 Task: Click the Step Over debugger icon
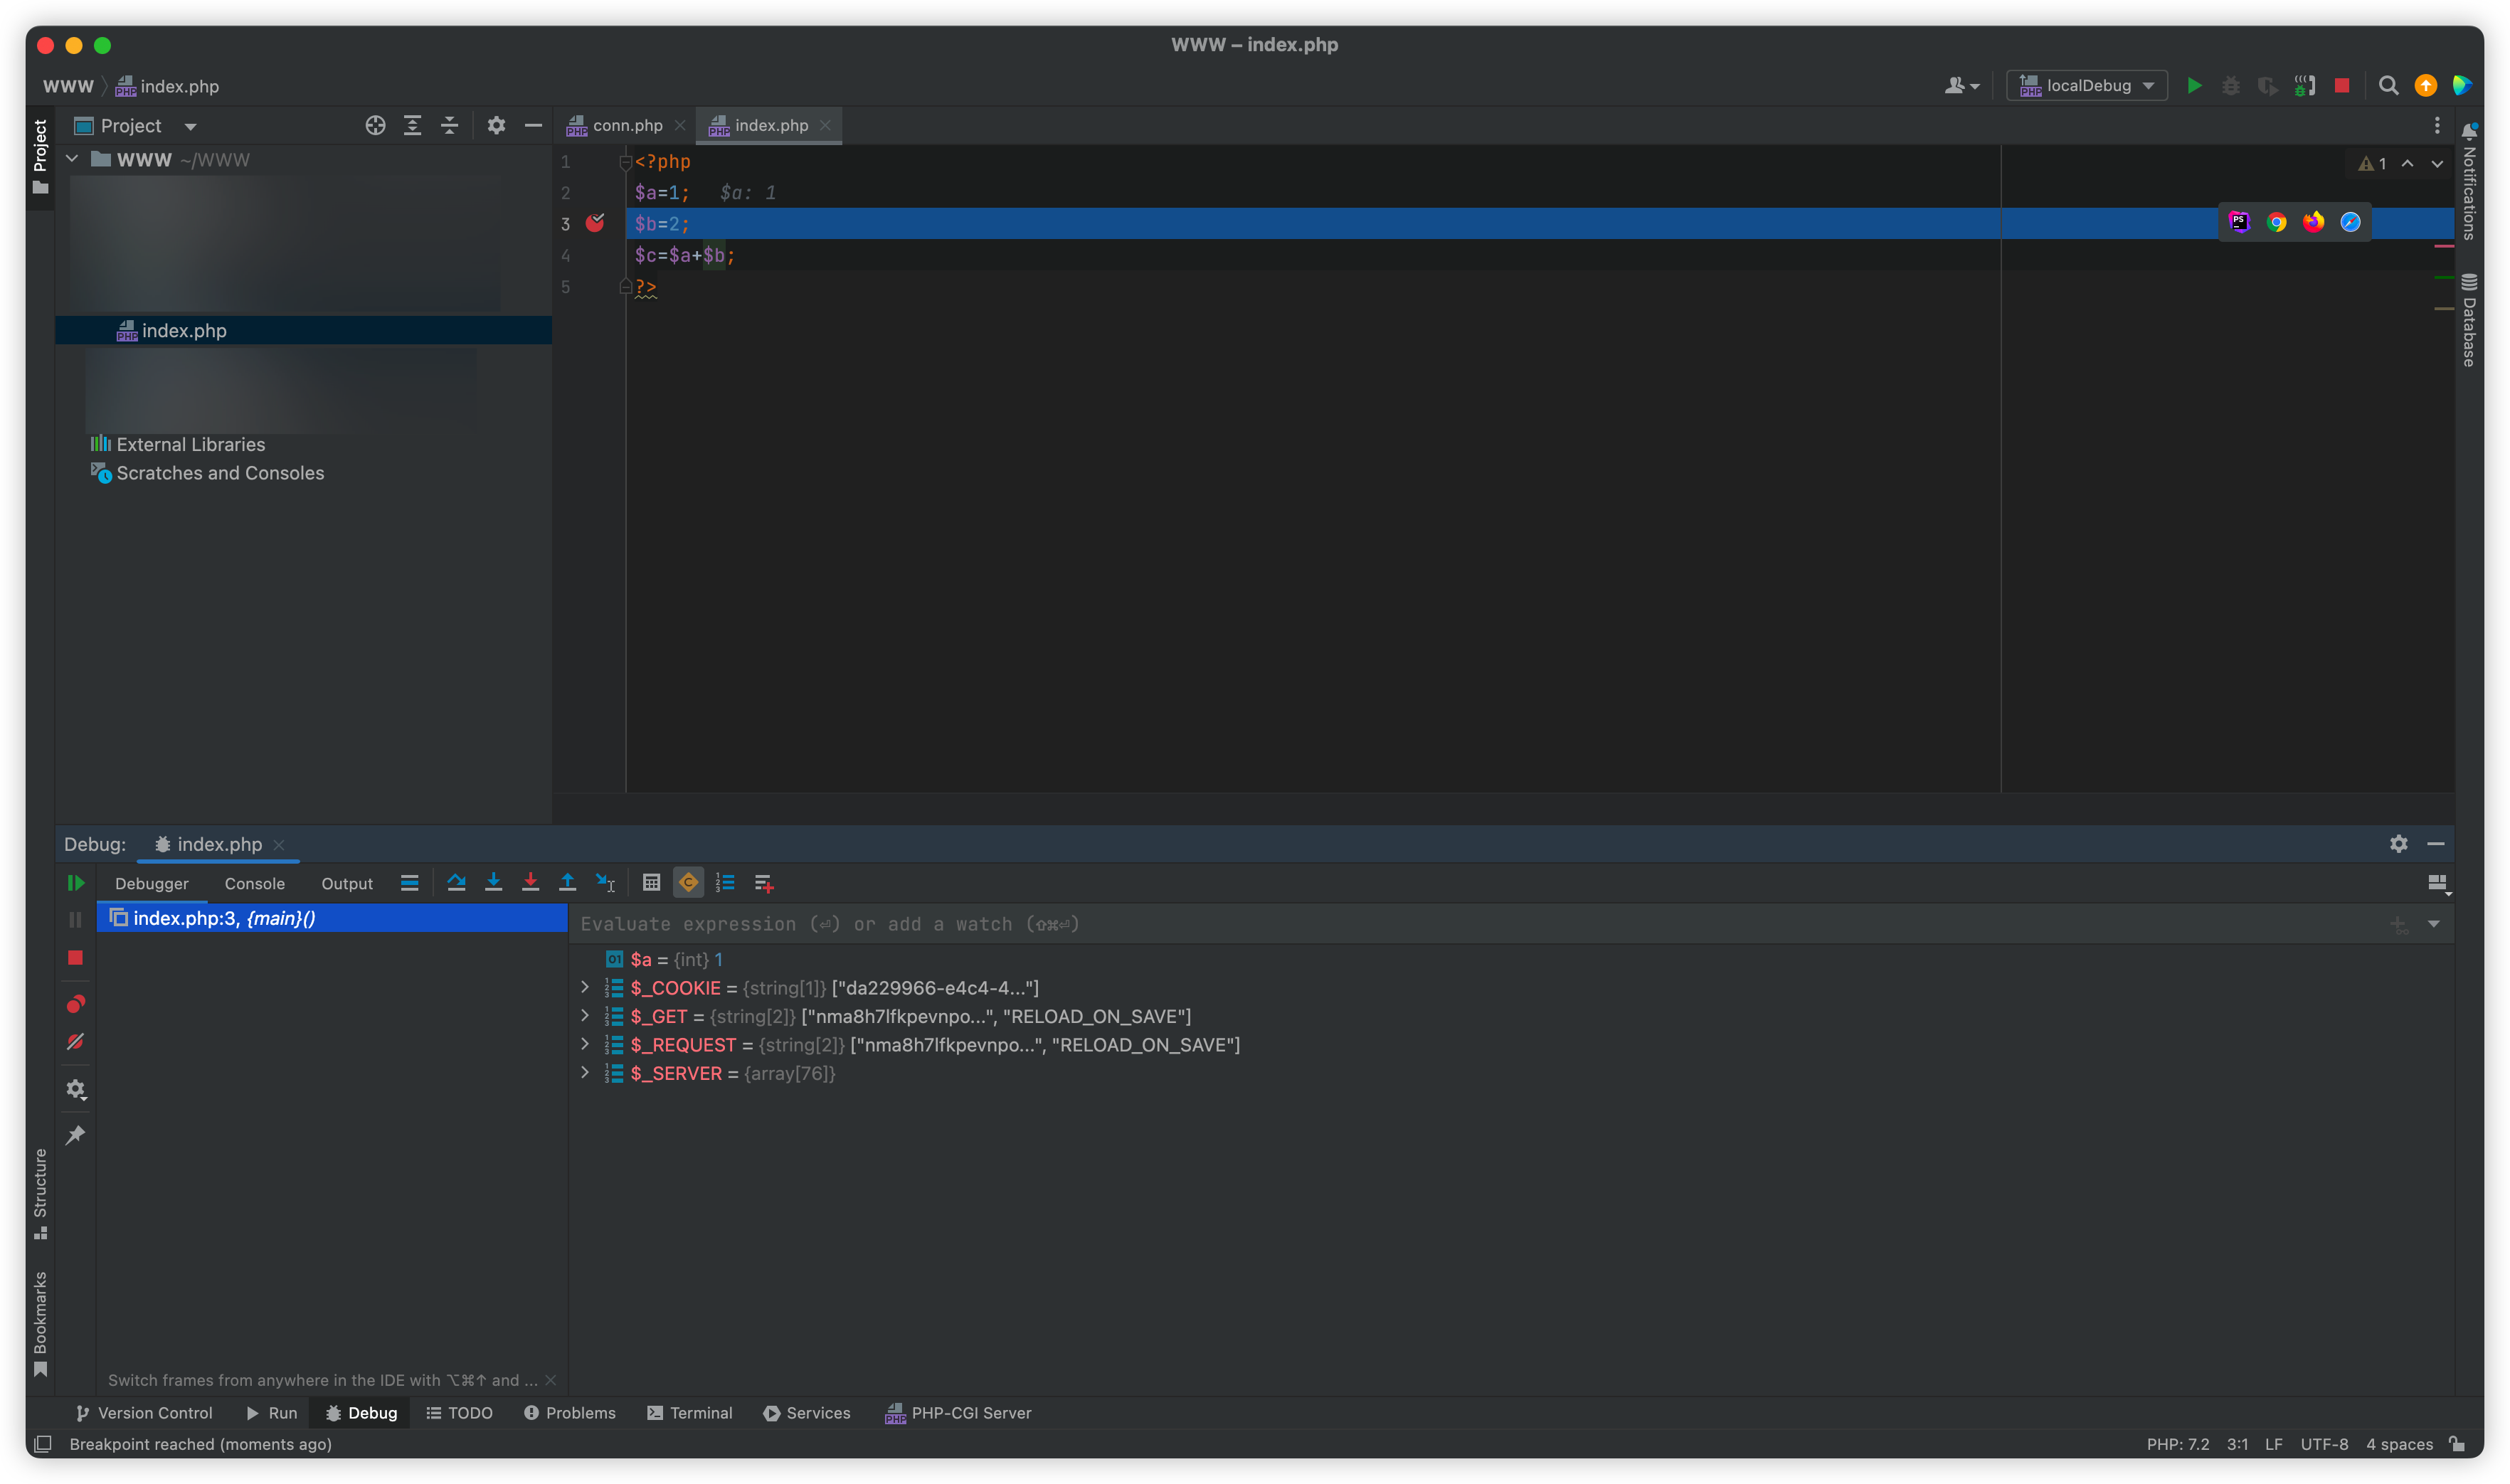pos(457,883)
